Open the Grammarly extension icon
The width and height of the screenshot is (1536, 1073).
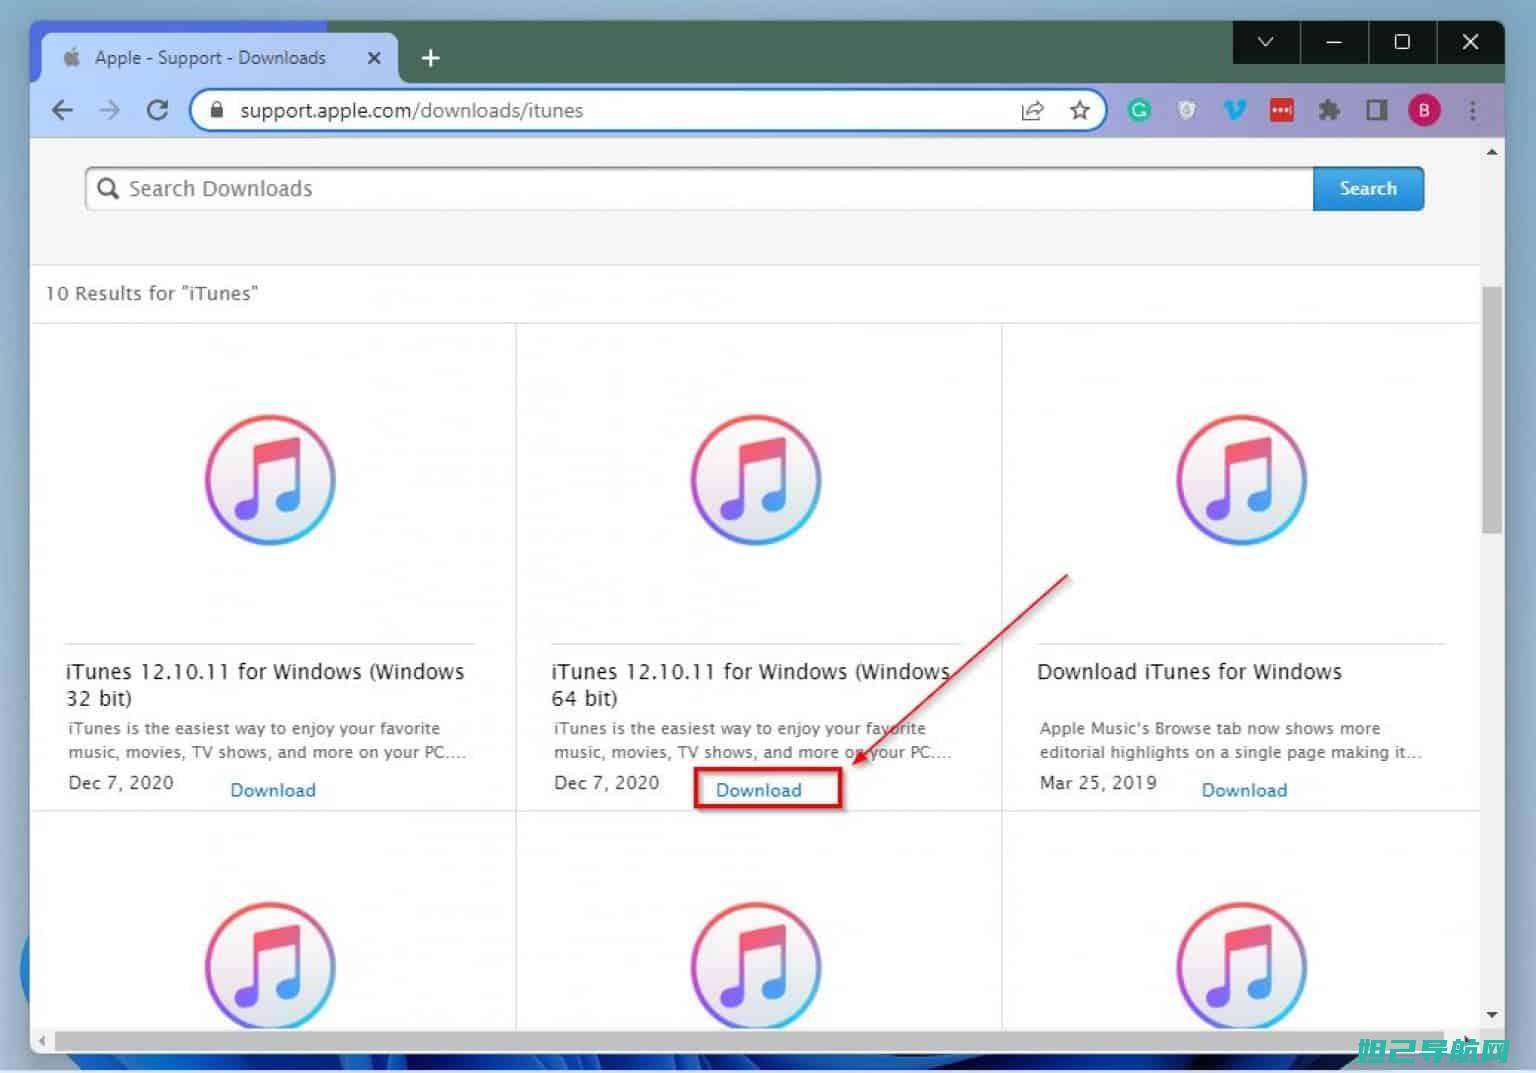pyautogui.click(x=1139, y=110)
